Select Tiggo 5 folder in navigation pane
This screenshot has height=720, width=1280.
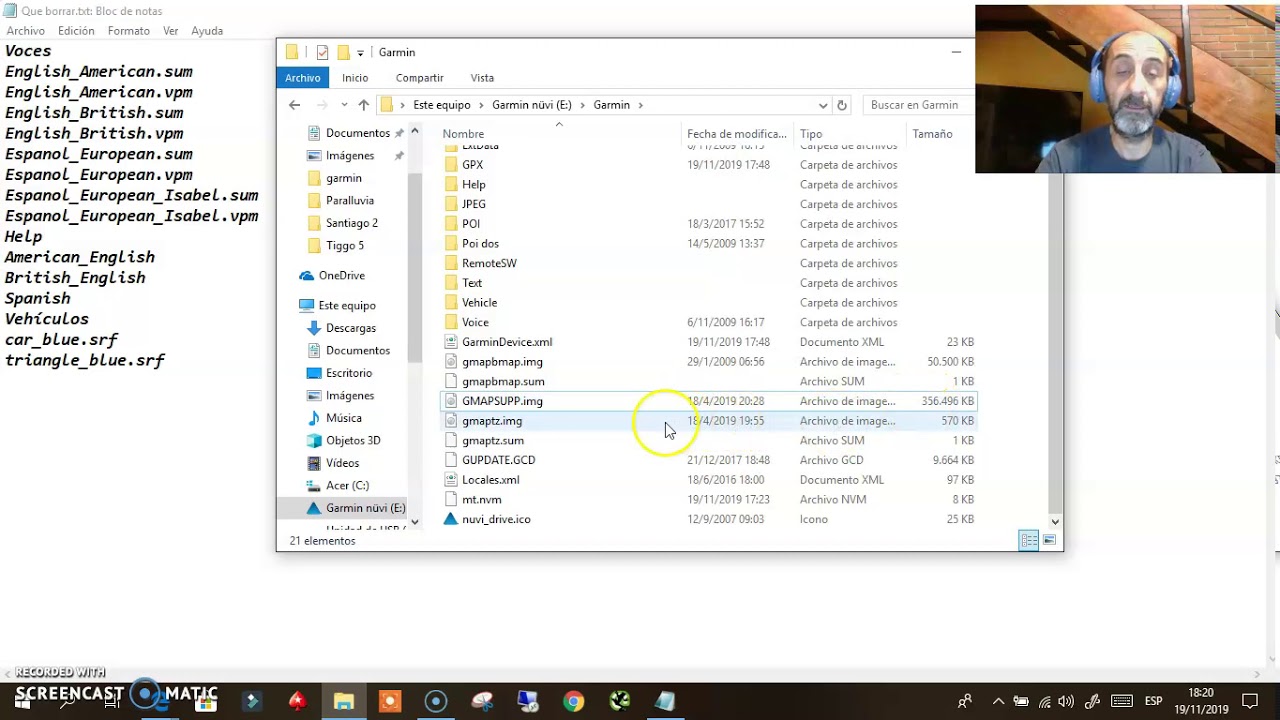(344, 245)
